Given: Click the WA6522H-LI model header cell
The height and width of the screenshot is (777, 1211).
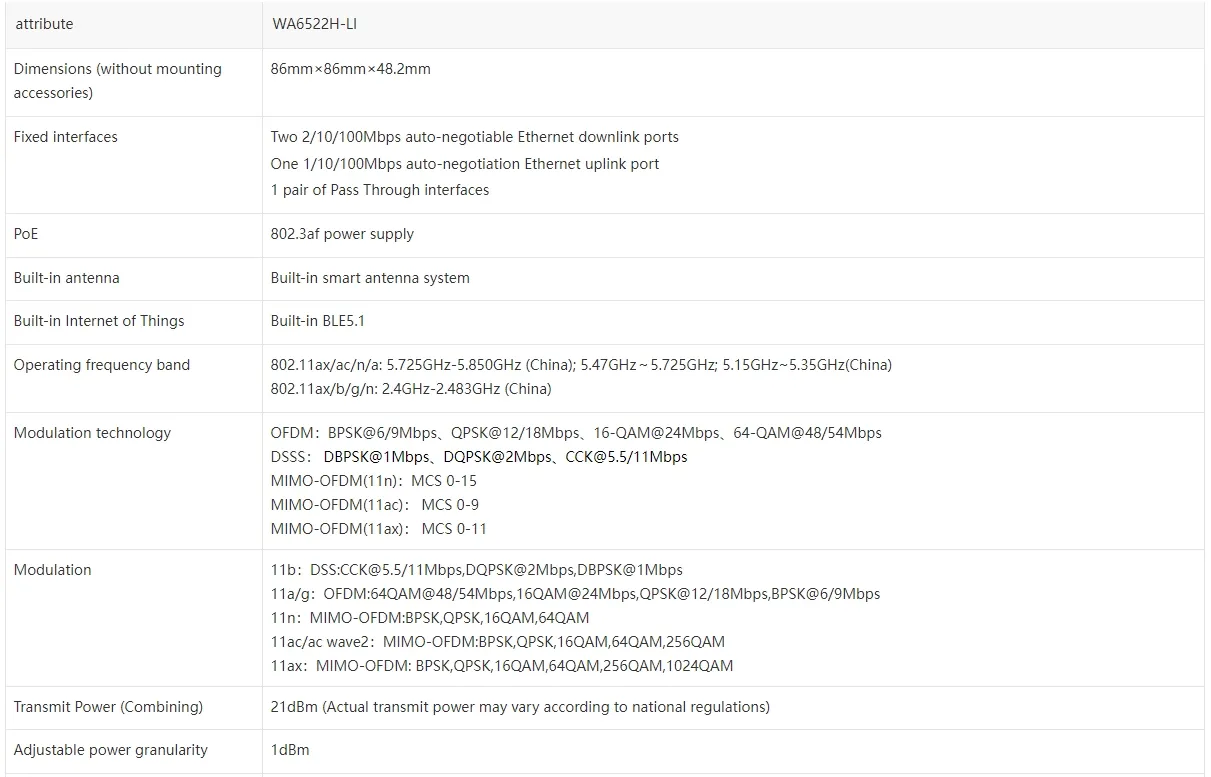Looking at the screenshot, I should (x=314, y=24).
